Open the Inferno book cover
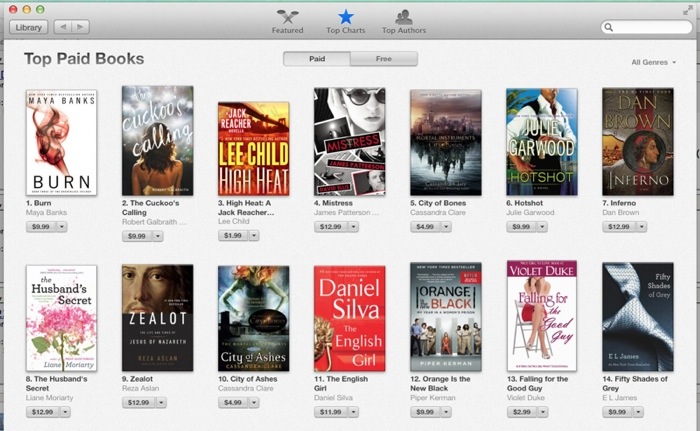The height and width of the screenshot is (431, 700). [x=638, y=141]
